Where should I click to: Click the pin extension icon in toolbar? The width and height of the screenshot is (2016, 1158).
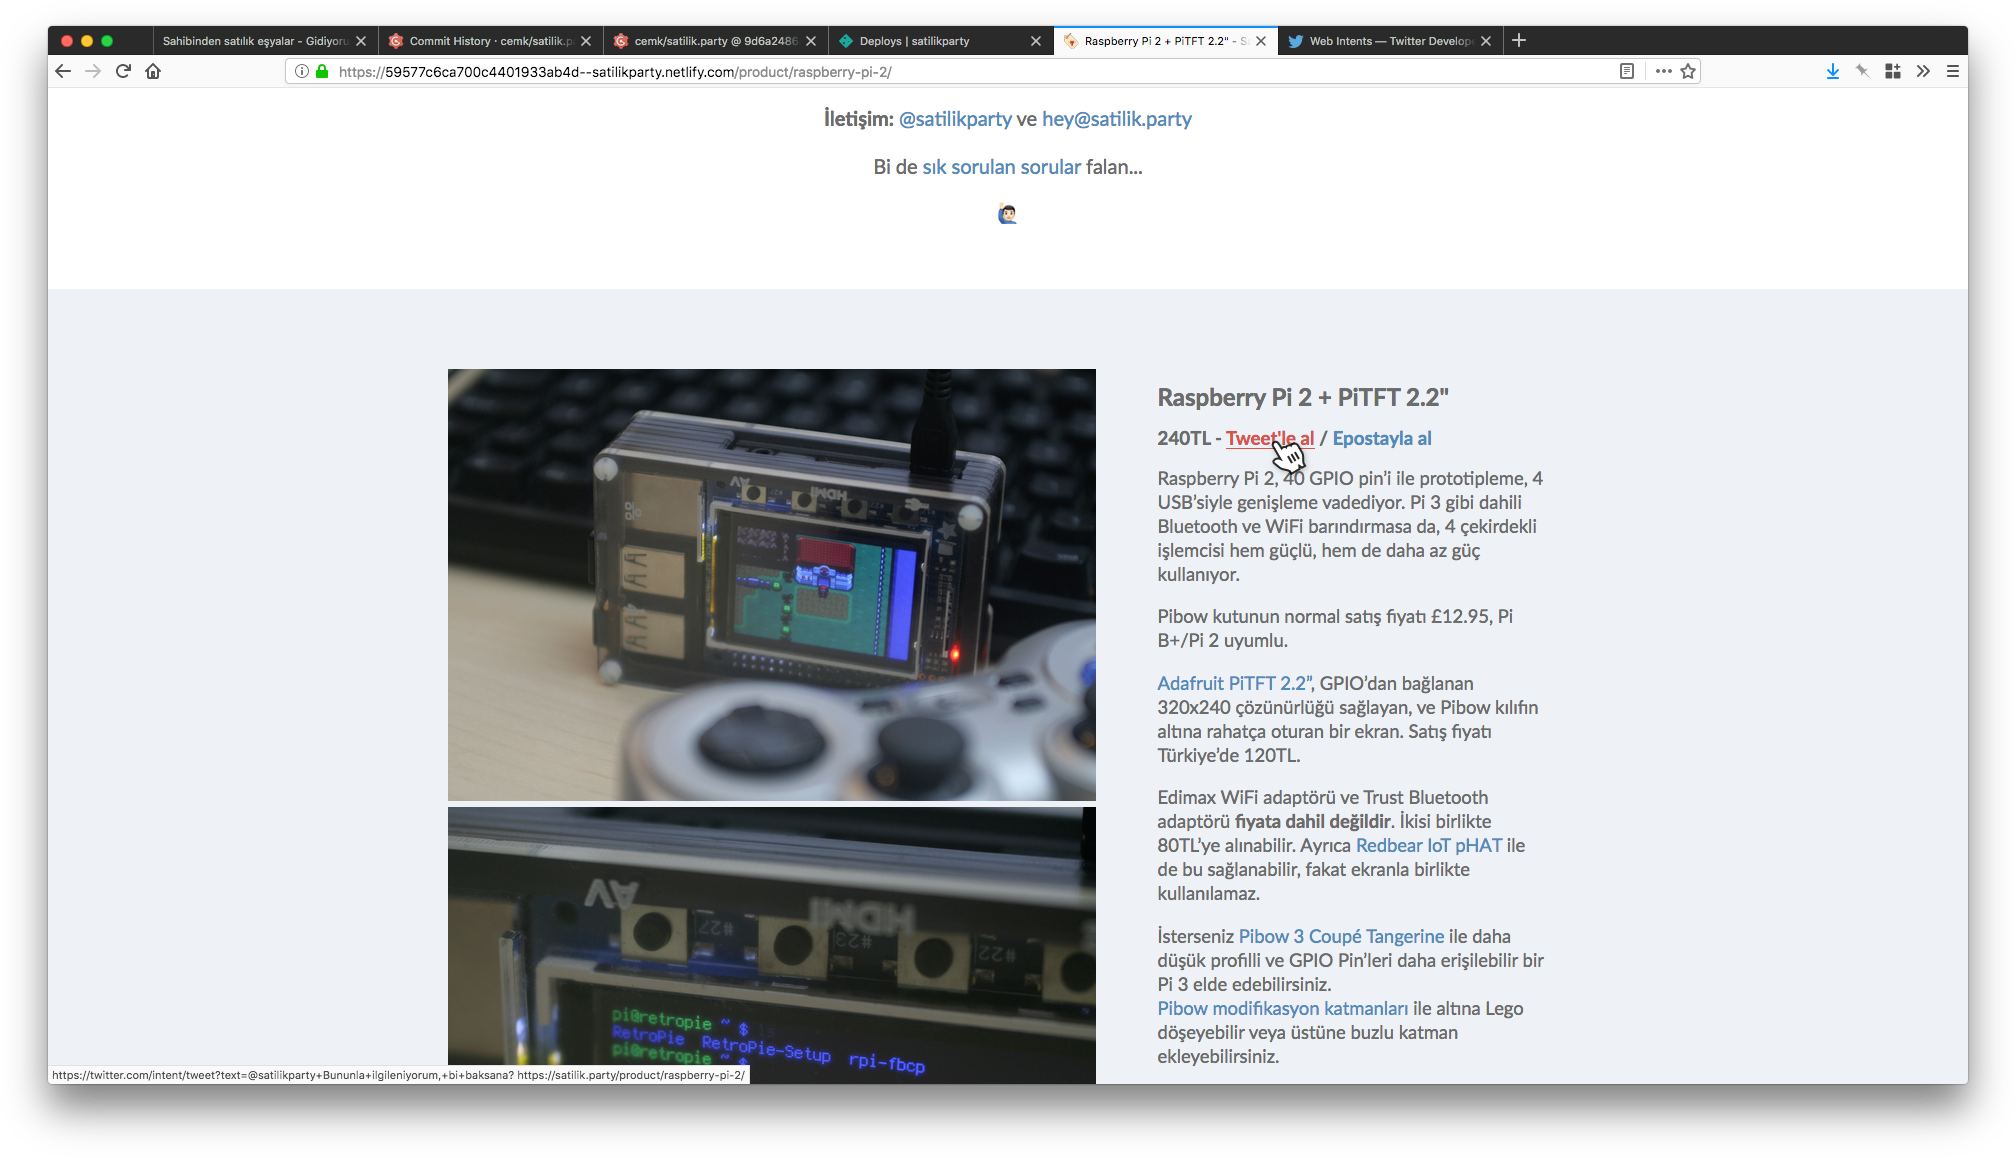tap(1862, 71)
